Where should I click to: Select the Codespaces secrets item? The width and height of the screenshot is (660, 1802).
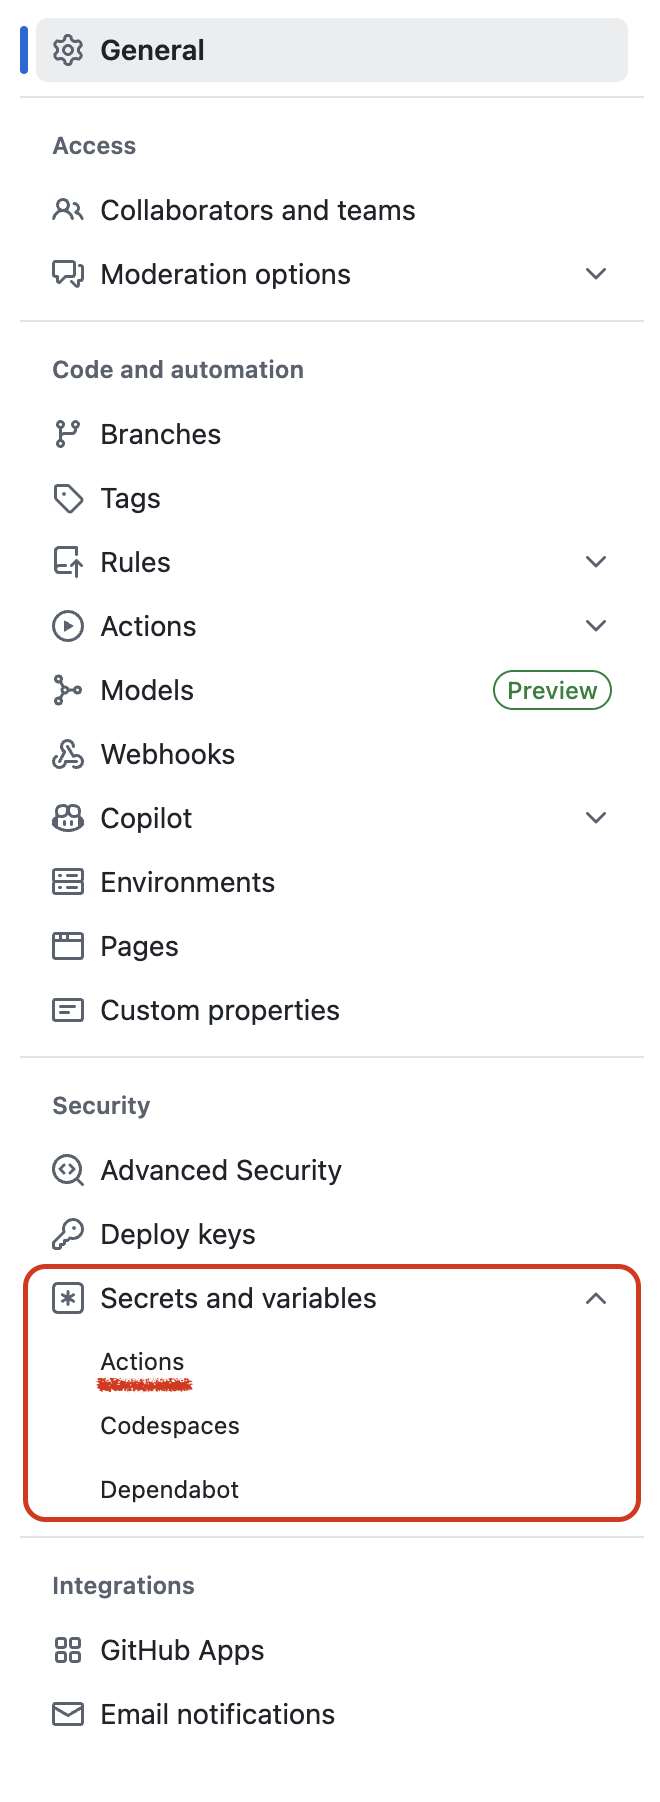click(x=170, y=1426)
